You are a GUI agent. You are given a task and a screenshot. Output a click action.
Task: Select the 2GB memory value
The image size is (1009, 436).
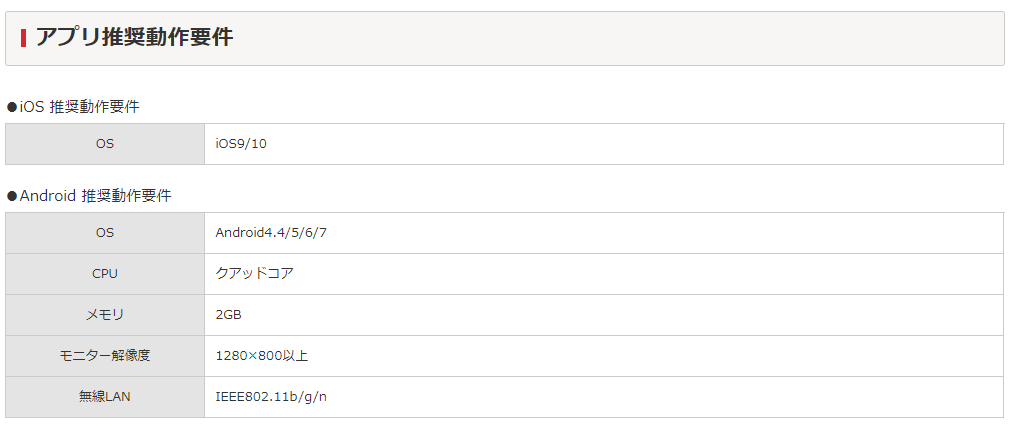[228, 315]
